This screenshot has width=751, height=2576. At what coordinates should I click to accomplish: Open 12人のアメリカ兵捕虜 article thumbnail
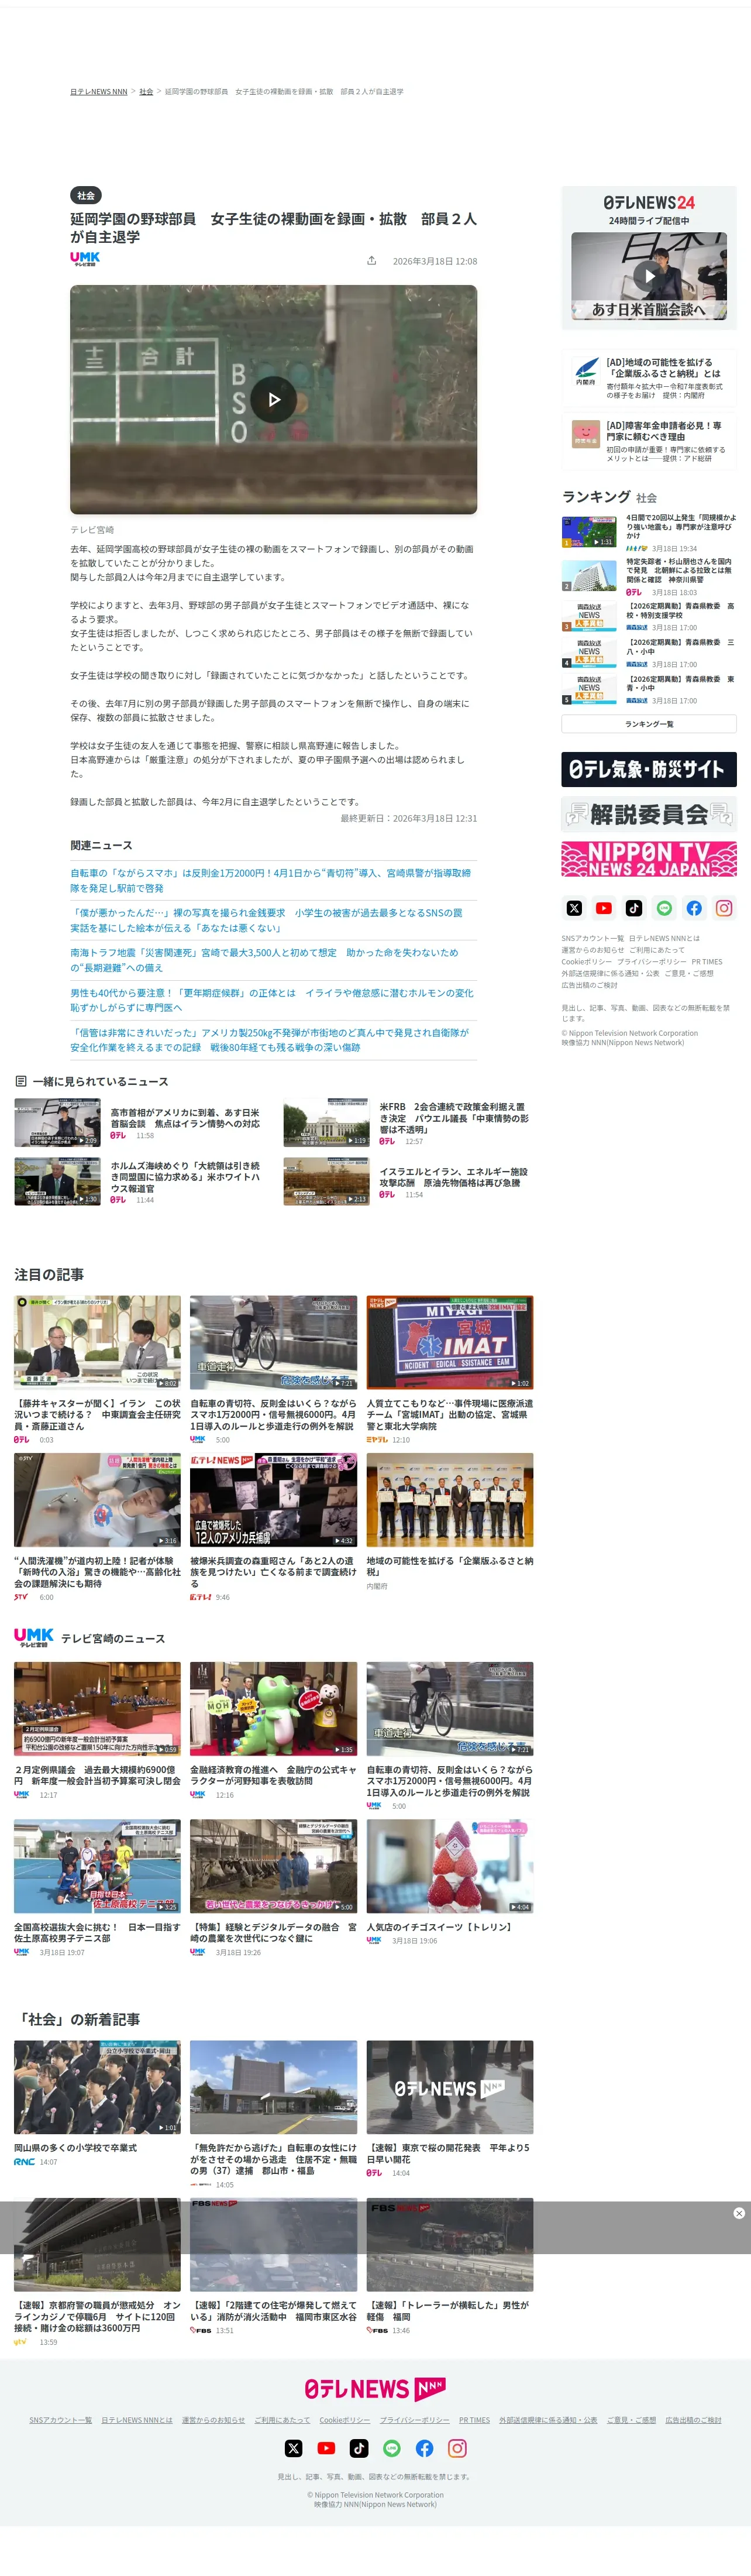tap(273, 1499)
